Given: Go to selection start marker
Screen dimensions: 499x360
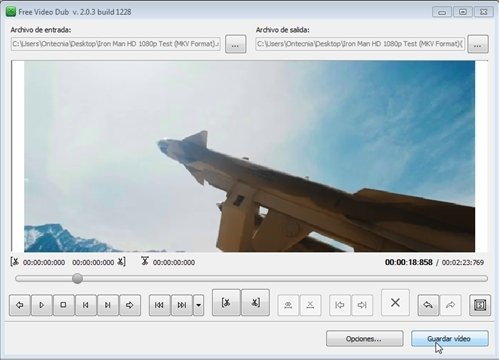Looking at the screenshot, I should coord(340,305).
